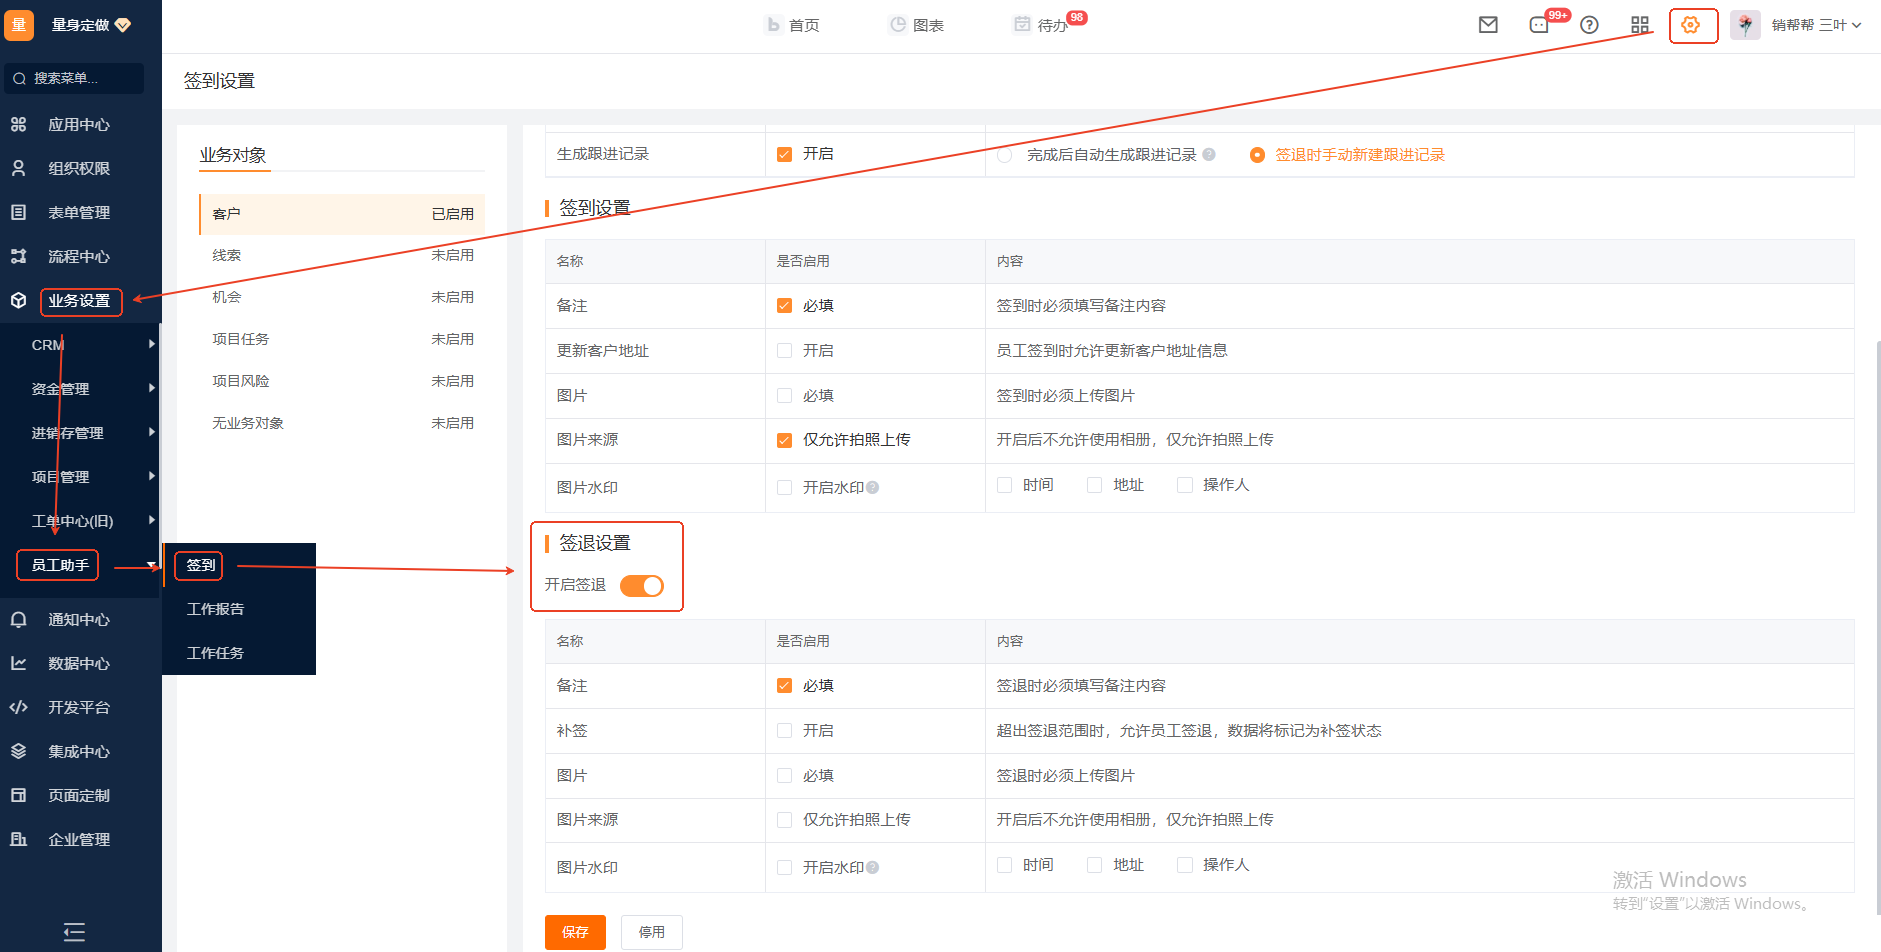
Task: Open 图表 in top navigation
Action: [x=917, y=25]
